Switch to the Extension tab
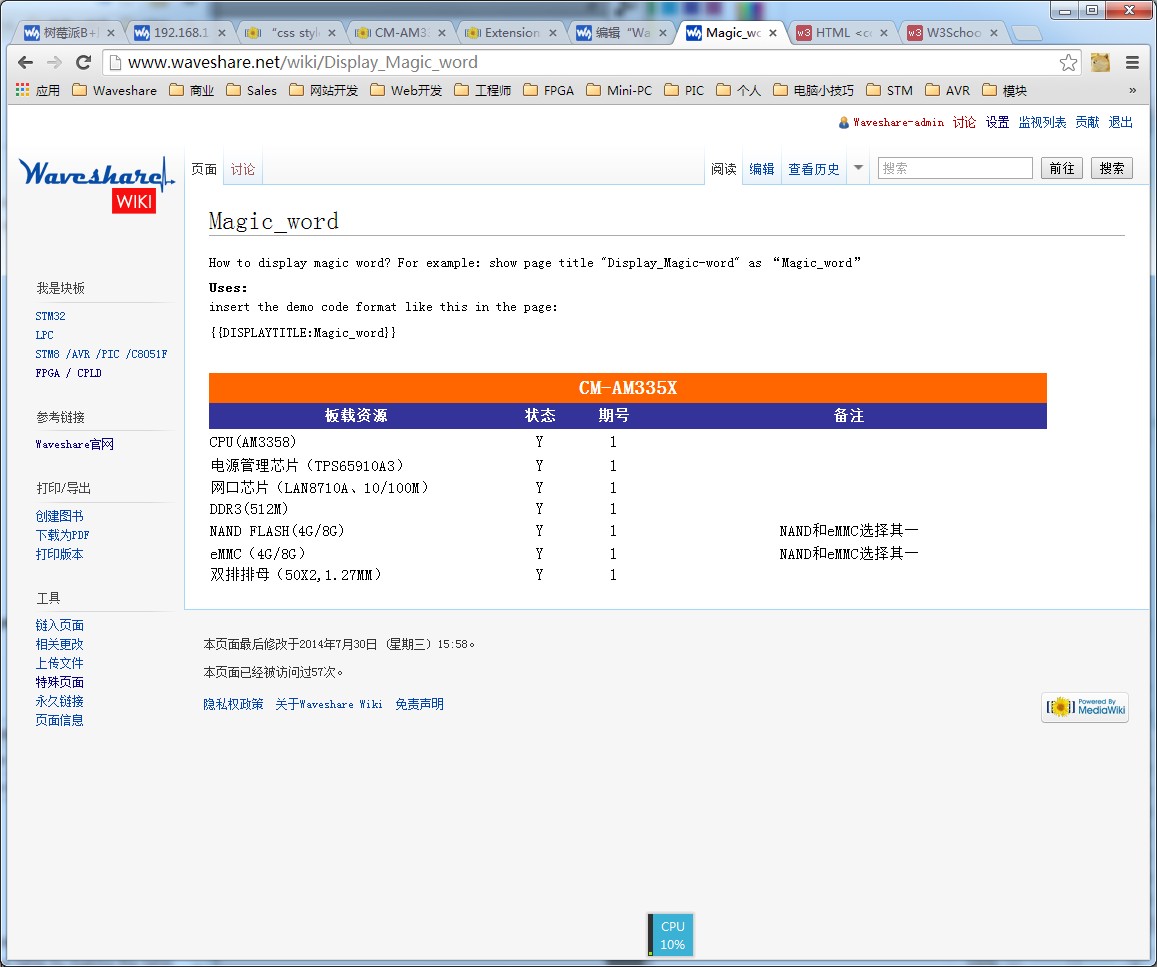Screen dimensions: 1157x967 [x=511, y=33]
